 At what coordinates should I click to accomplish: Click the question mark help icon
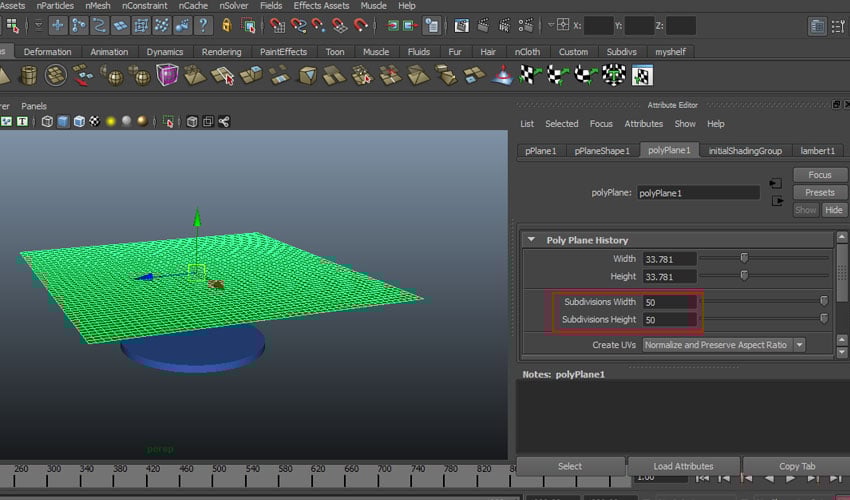tap(203, 26)
